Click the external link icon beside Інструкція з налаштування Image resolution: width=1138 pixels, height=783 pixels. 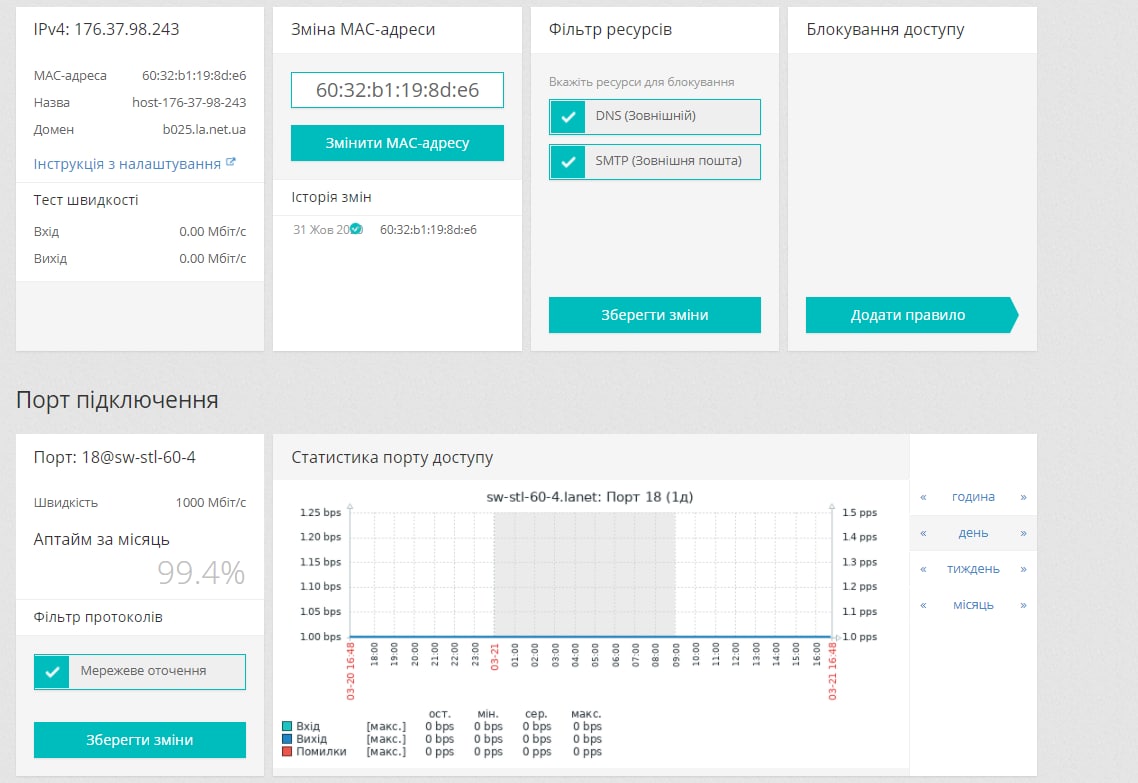[x=231, y=162]
